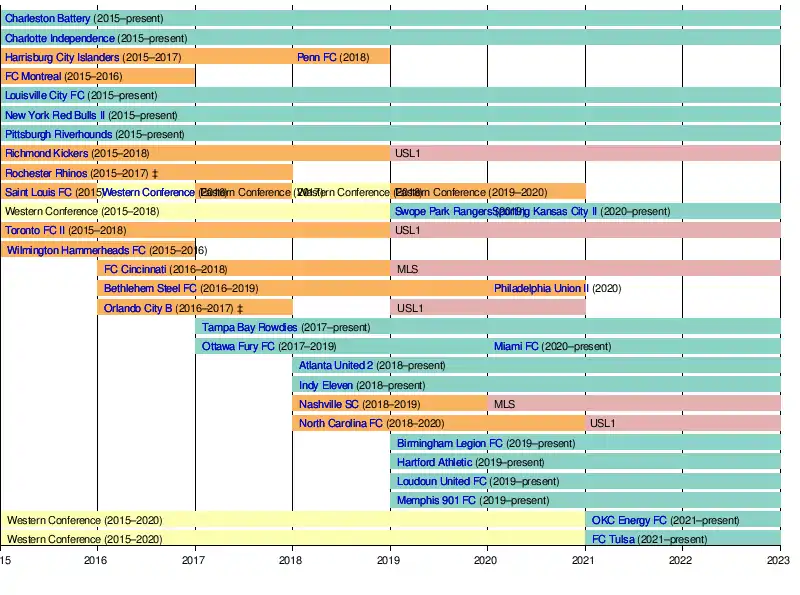This screenshot has width=800, height=595.
Task: Open the FC Tulsa link
Action: click(x=613, y=539)
